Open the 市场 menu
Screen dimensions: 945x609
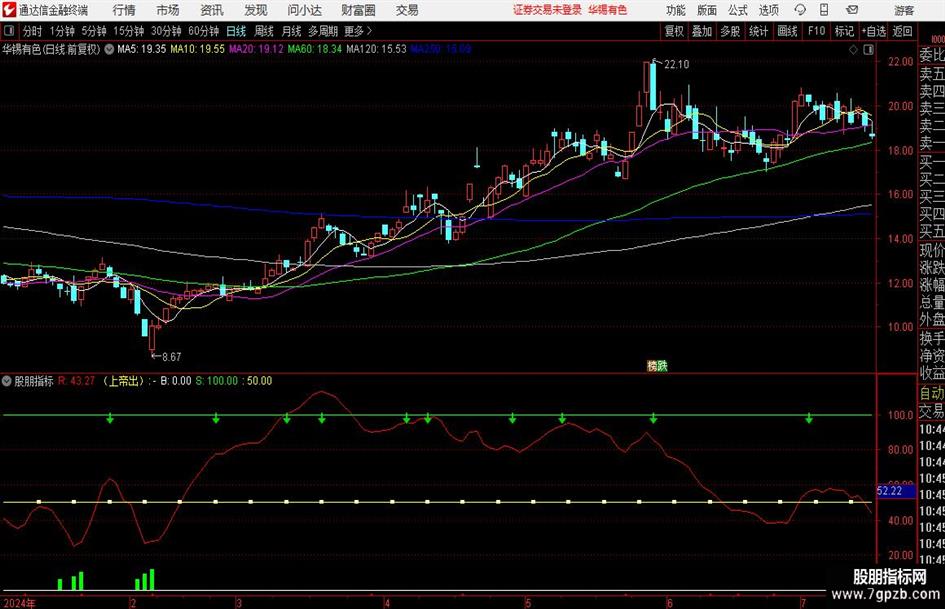(x=168, y=10)
